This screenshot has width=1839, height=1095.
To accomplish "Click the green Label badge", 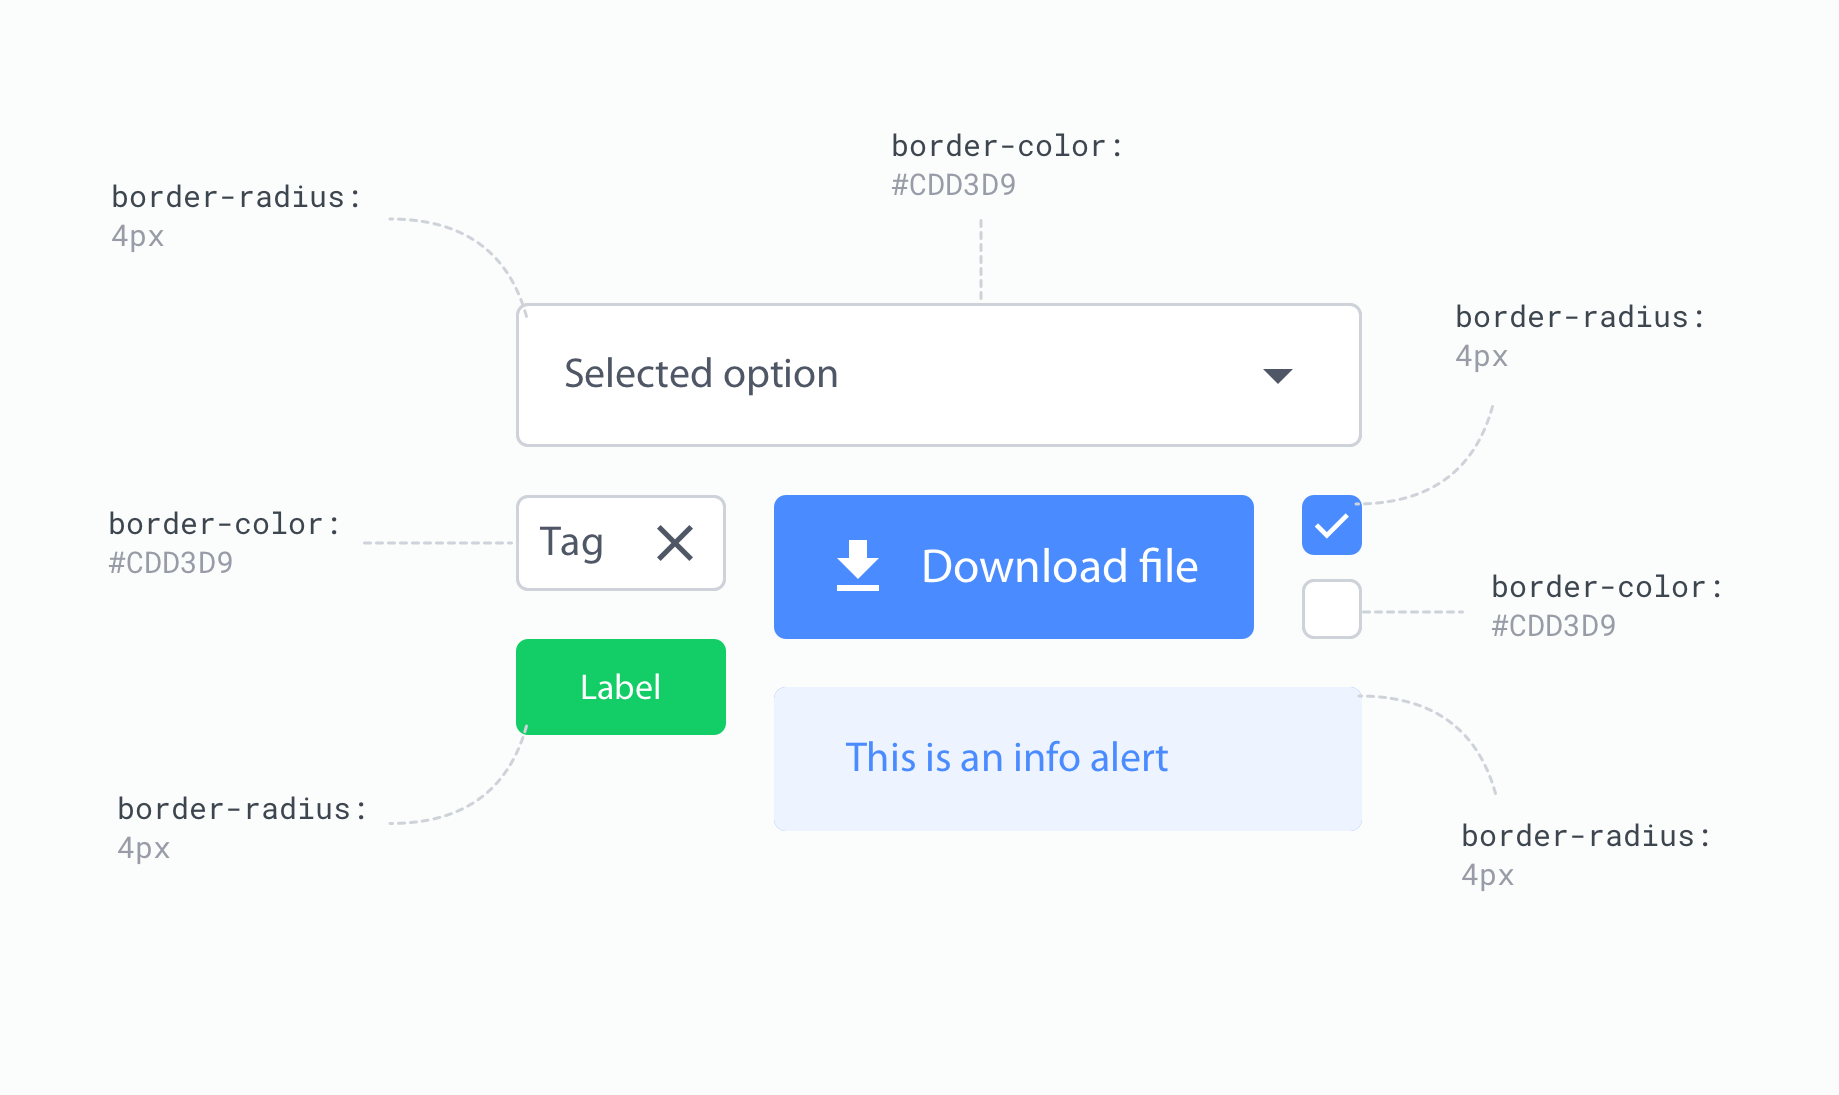I will coord(620,686).
